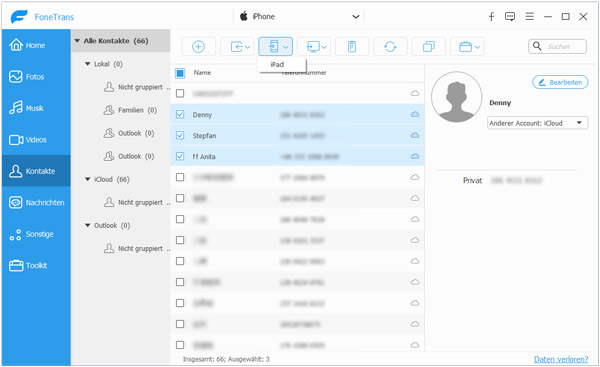The height and width of the screenshot is (367, 600).
Task: Uncheck the Denny contact checkbox
Action: 180,114
